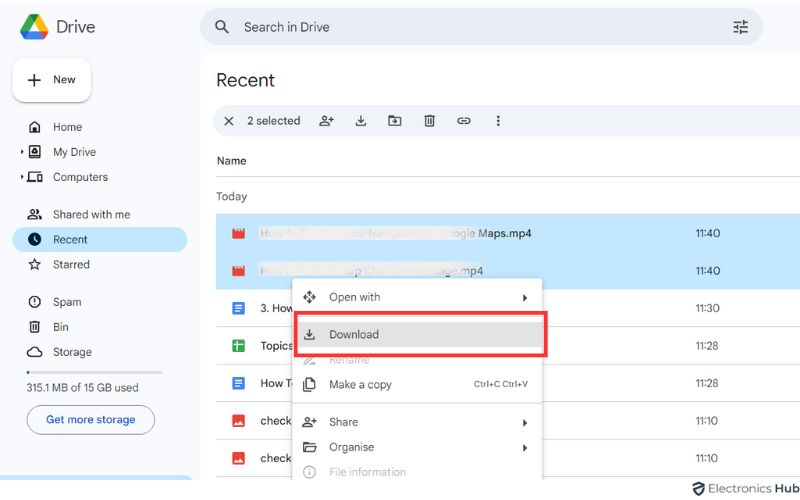800x500 pixels.
Task: Type in the Search in Drive field
Action: pos(481,27)
